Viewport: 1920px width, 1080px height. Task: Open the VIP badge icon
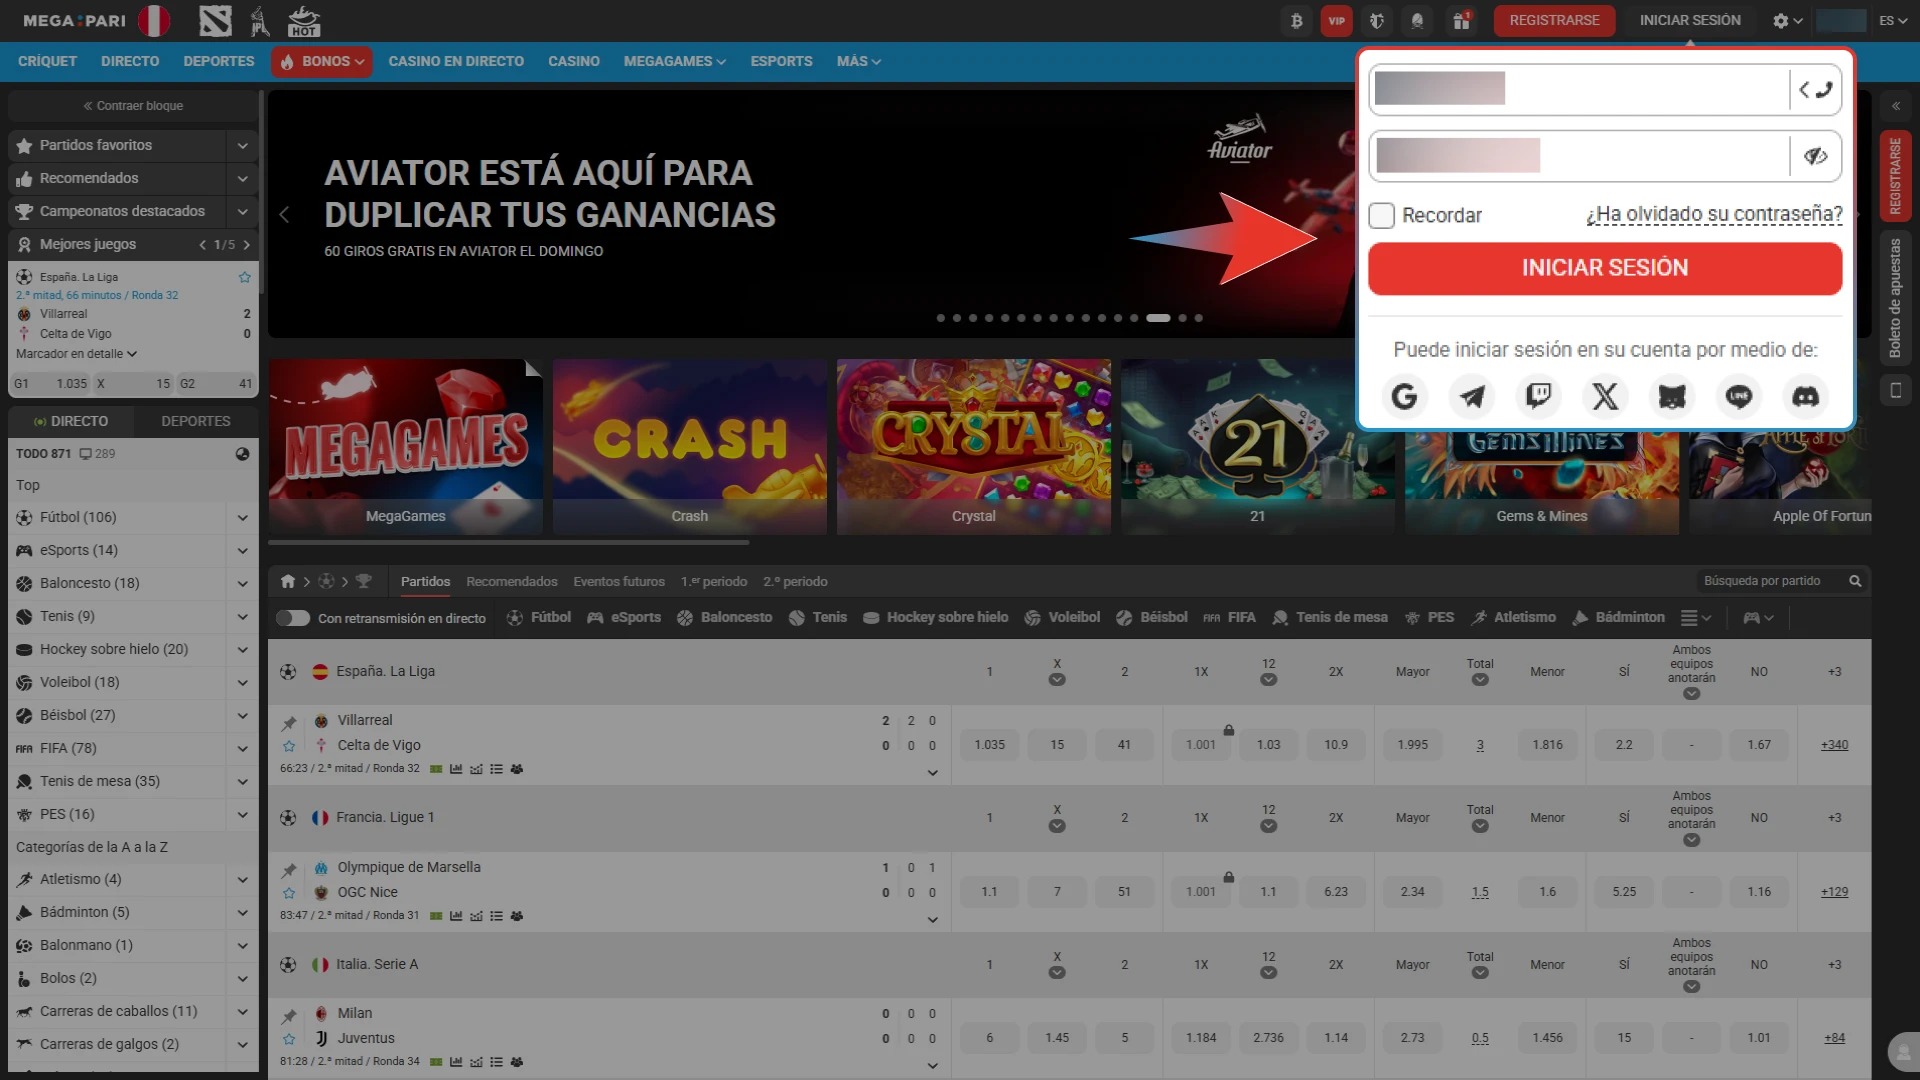1337,20
